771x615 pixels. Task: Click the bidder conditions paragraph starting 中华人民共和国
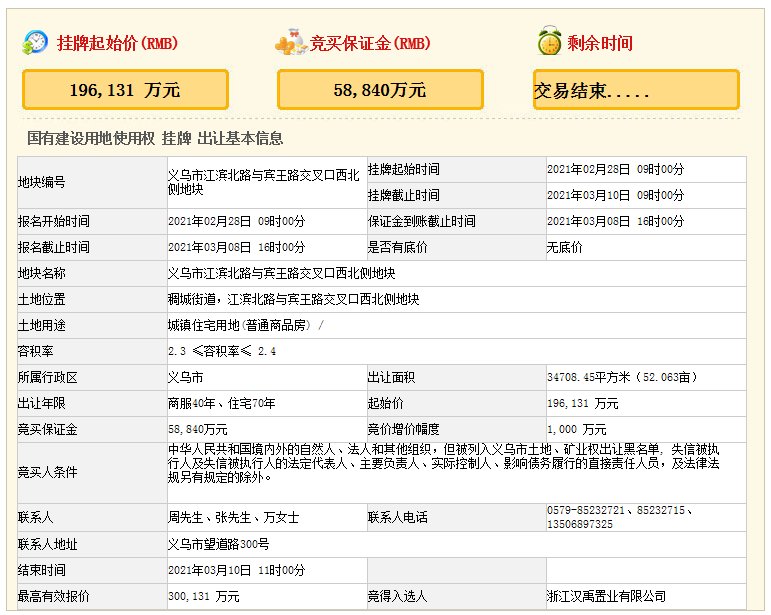[444, 463]
